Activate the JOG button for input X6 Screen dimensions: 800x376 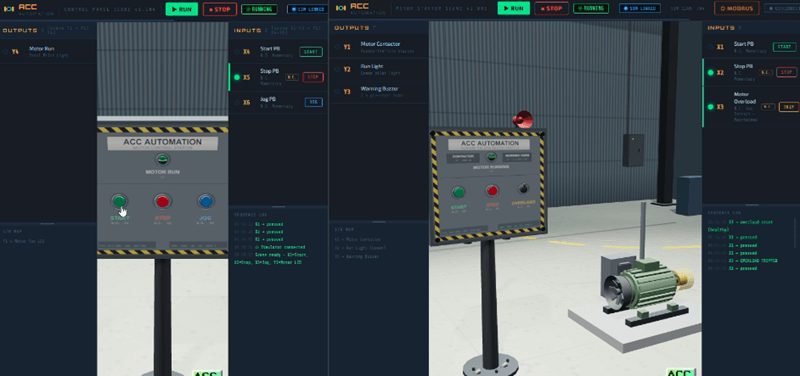[313, 102]
